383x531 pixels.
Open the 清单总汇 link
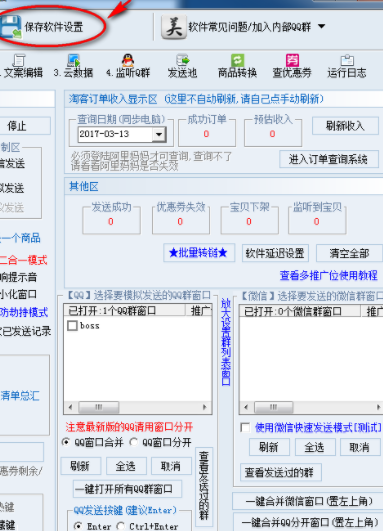click(20, 396)
